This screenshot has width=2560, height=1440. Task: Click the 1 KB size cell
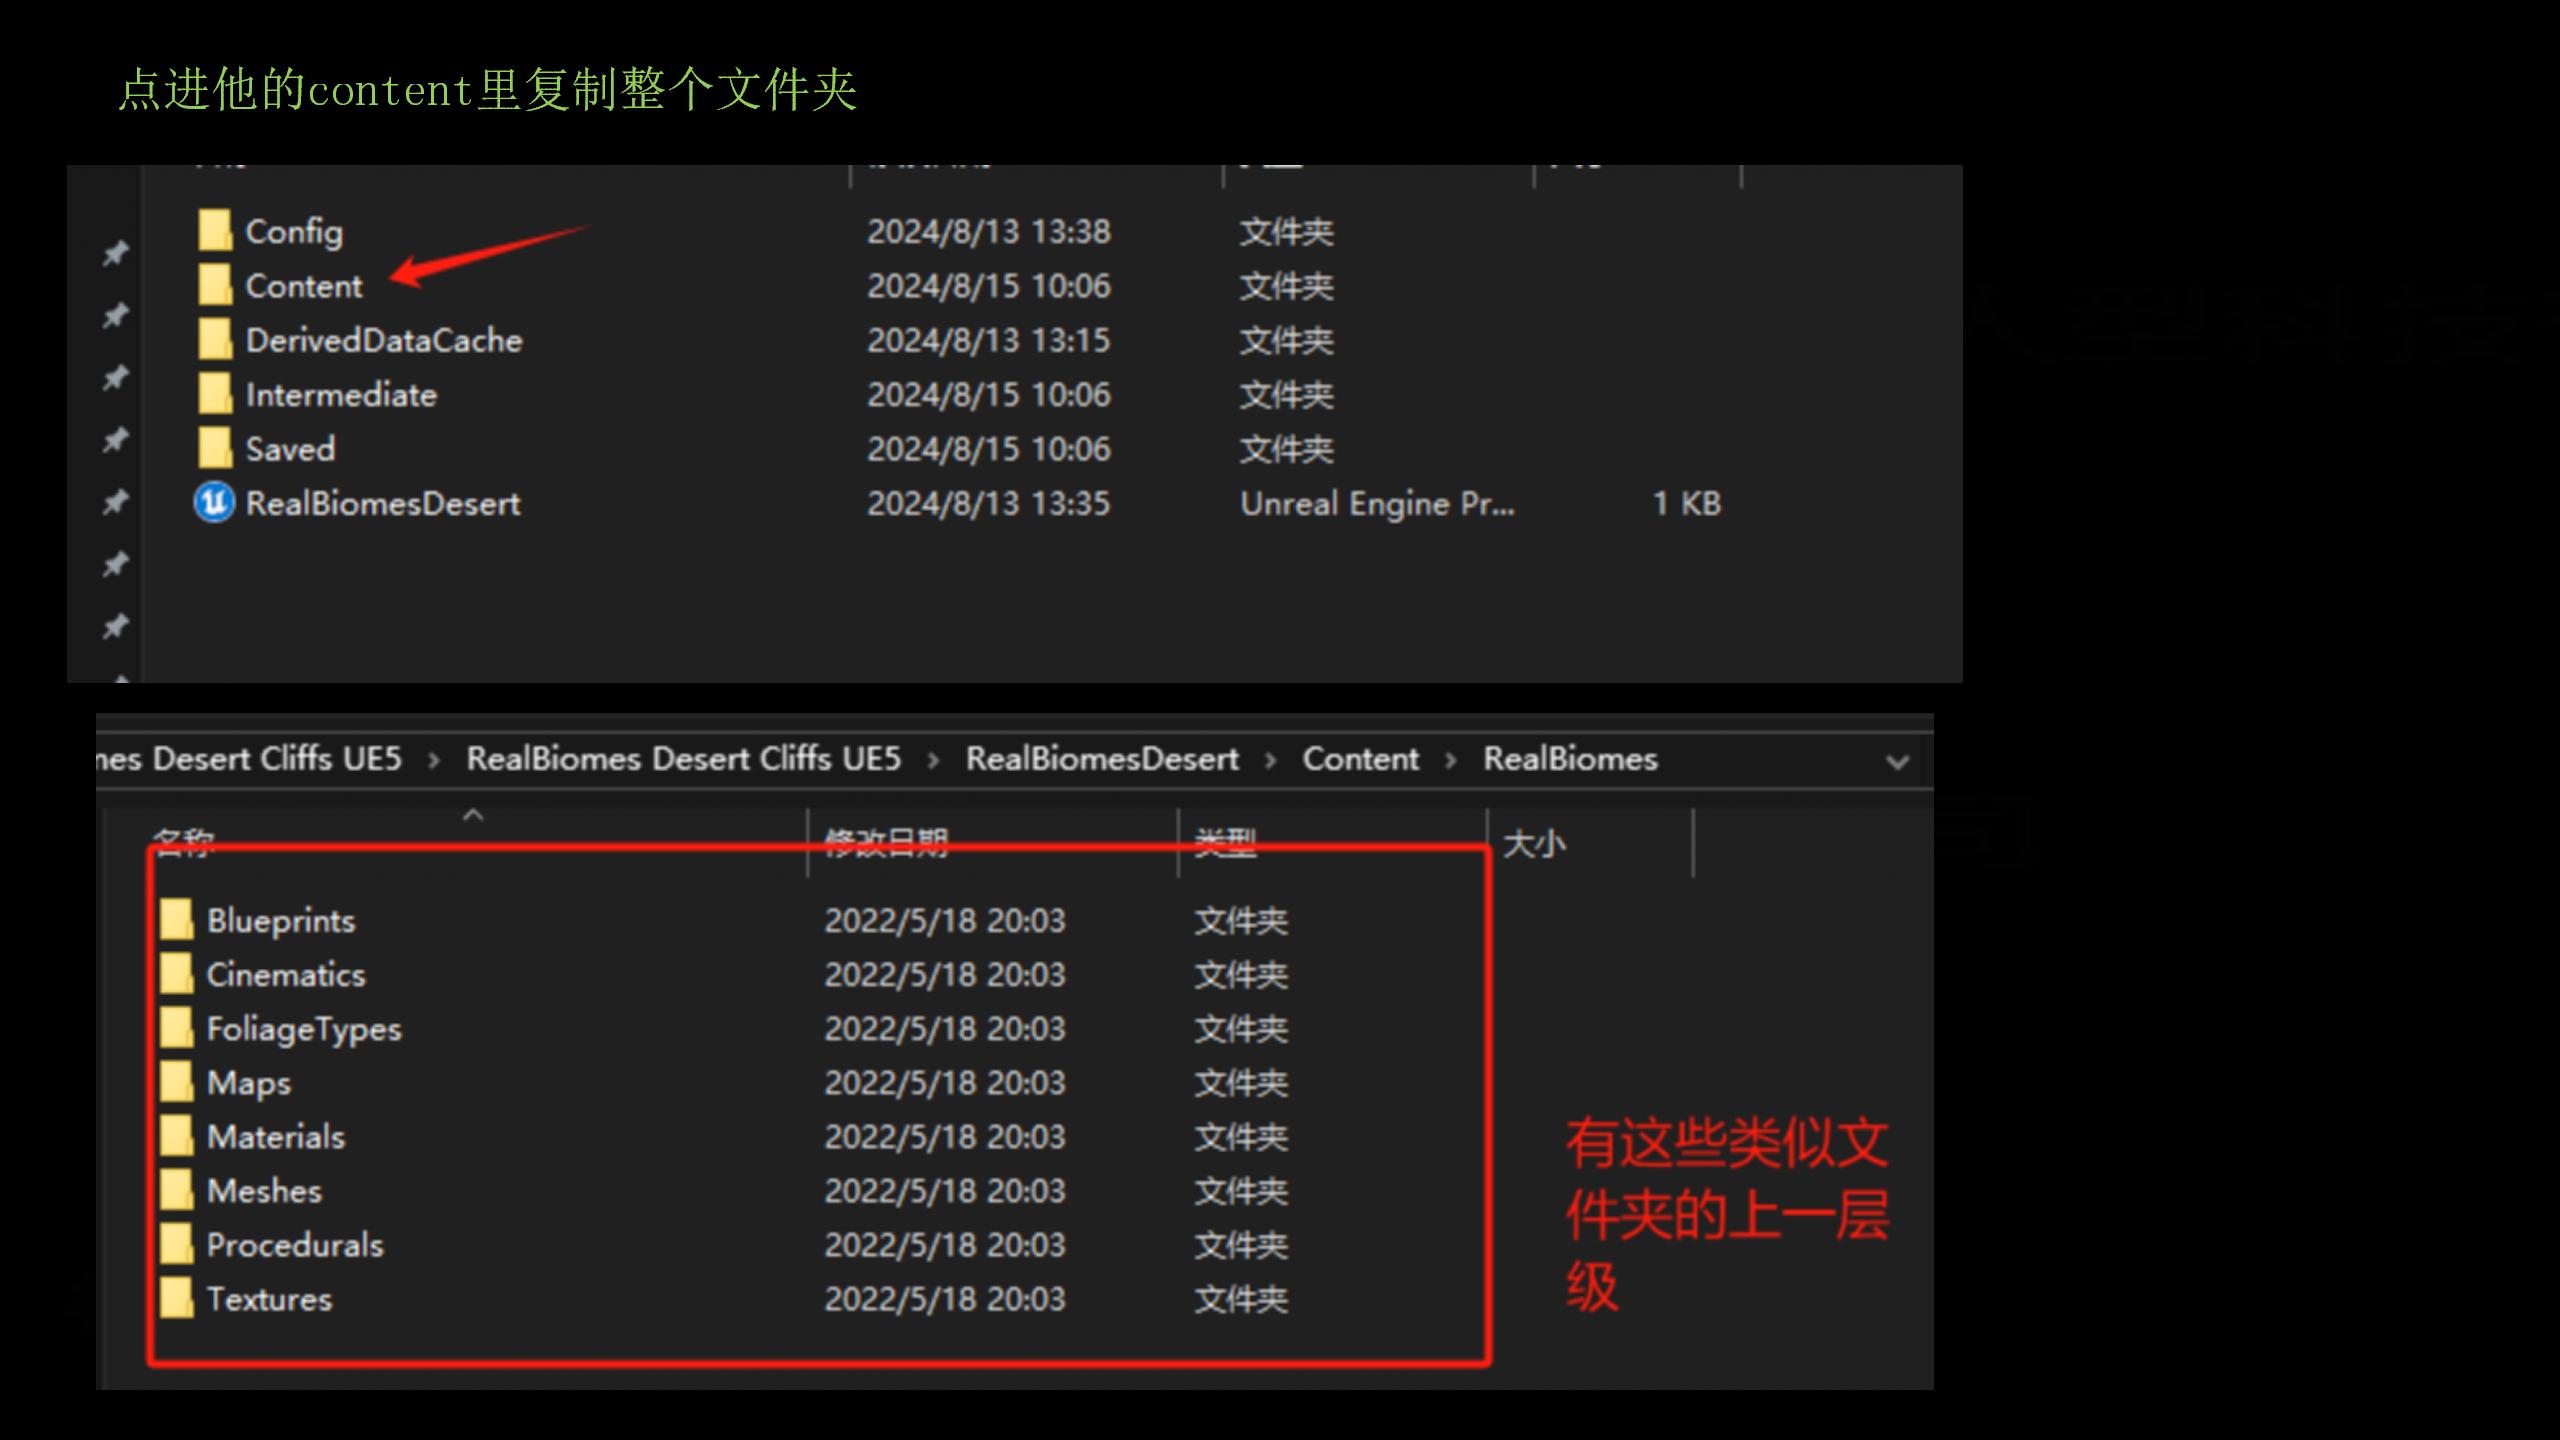click(1686, 503)
